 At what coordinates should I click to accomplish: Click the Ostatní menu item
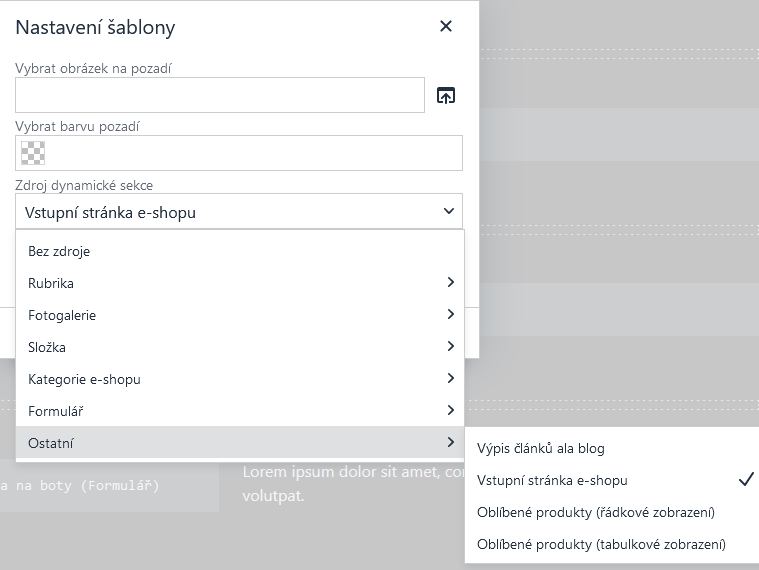(x=239, y=443)
